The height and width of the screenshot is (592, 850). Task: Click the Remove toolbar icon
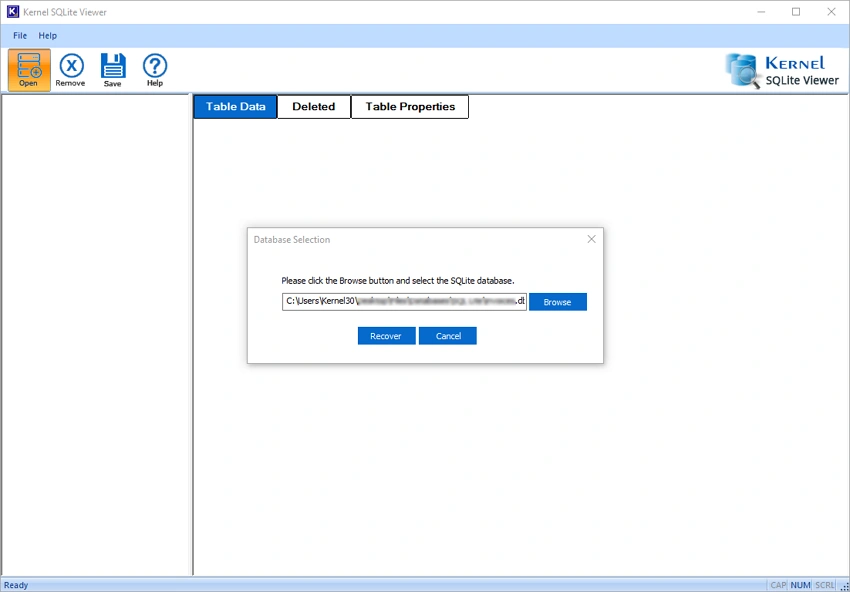(70, 70)
